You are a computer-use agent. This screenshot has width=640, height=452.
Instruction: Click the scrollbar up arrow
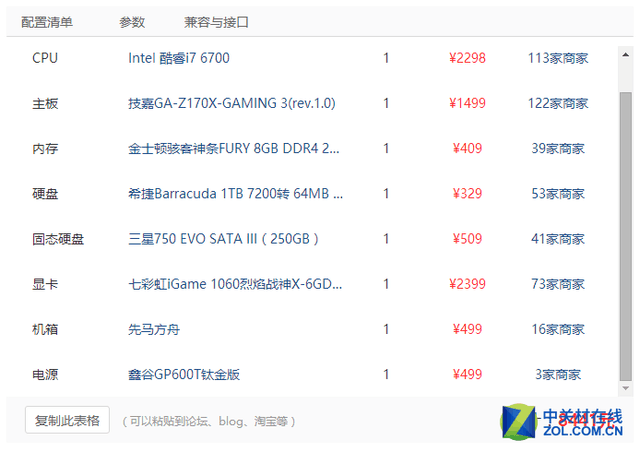(625, 55)
